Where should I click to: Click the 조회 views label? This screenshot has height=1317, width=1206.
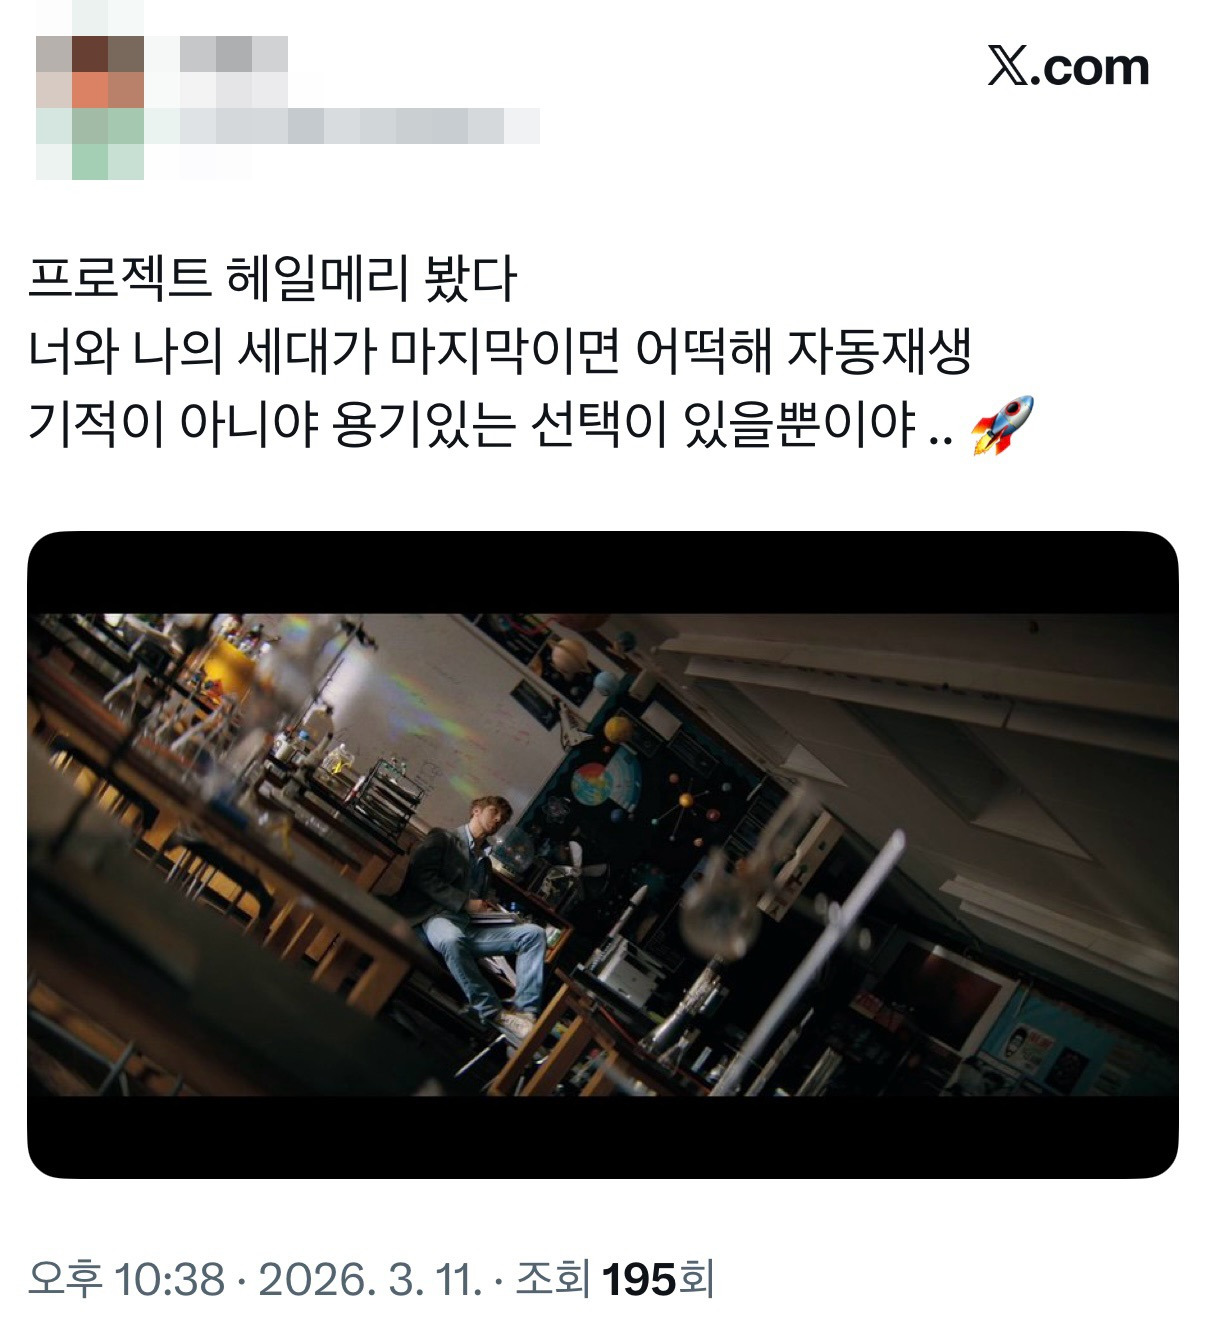click(552, 1278)
